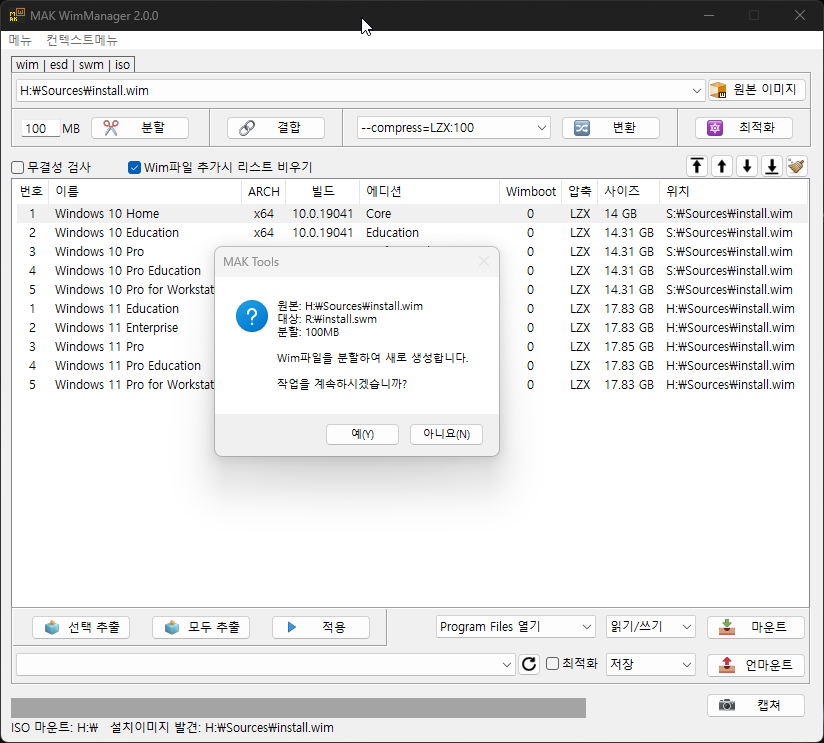Click the 100 MB split size field
This screenshot has height=743, width=824.
(40, 128)
